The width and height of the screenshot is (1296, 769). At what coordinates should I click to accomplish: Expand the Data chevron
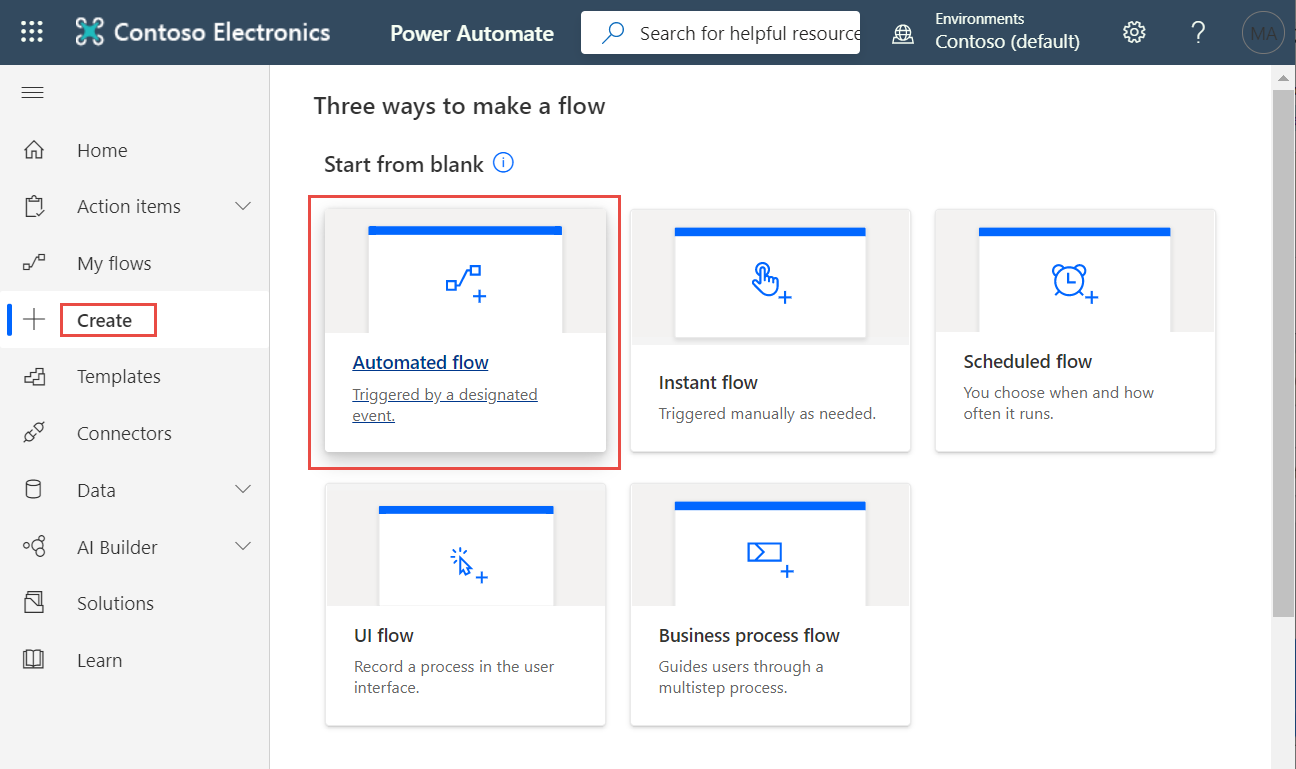[x=243, y=489]
